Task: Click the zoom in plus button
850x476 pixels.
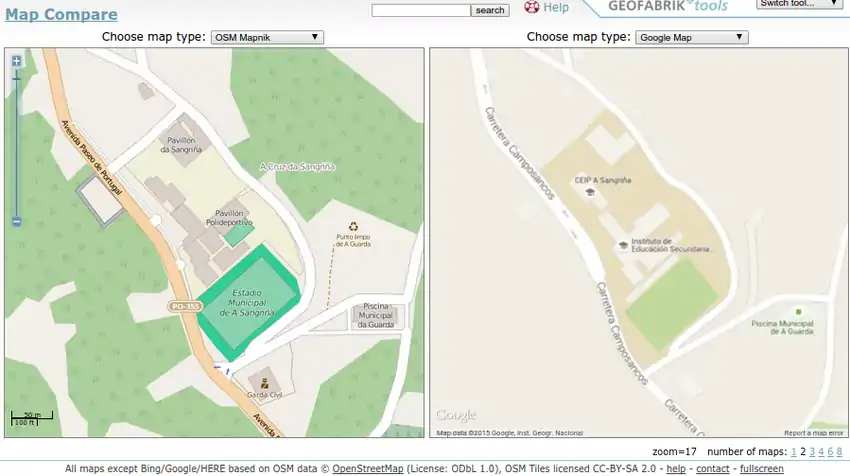Action: pos(16,61)
